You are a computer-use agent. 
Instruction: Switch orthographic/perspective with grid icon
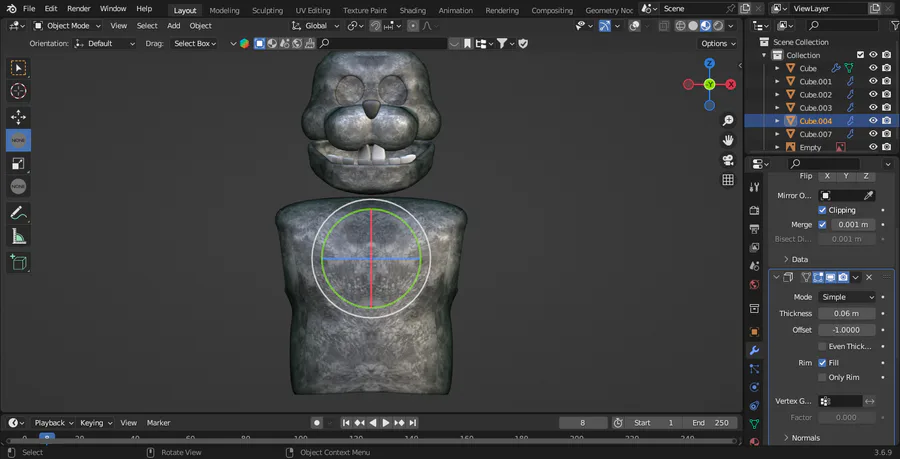pos(728,180)
